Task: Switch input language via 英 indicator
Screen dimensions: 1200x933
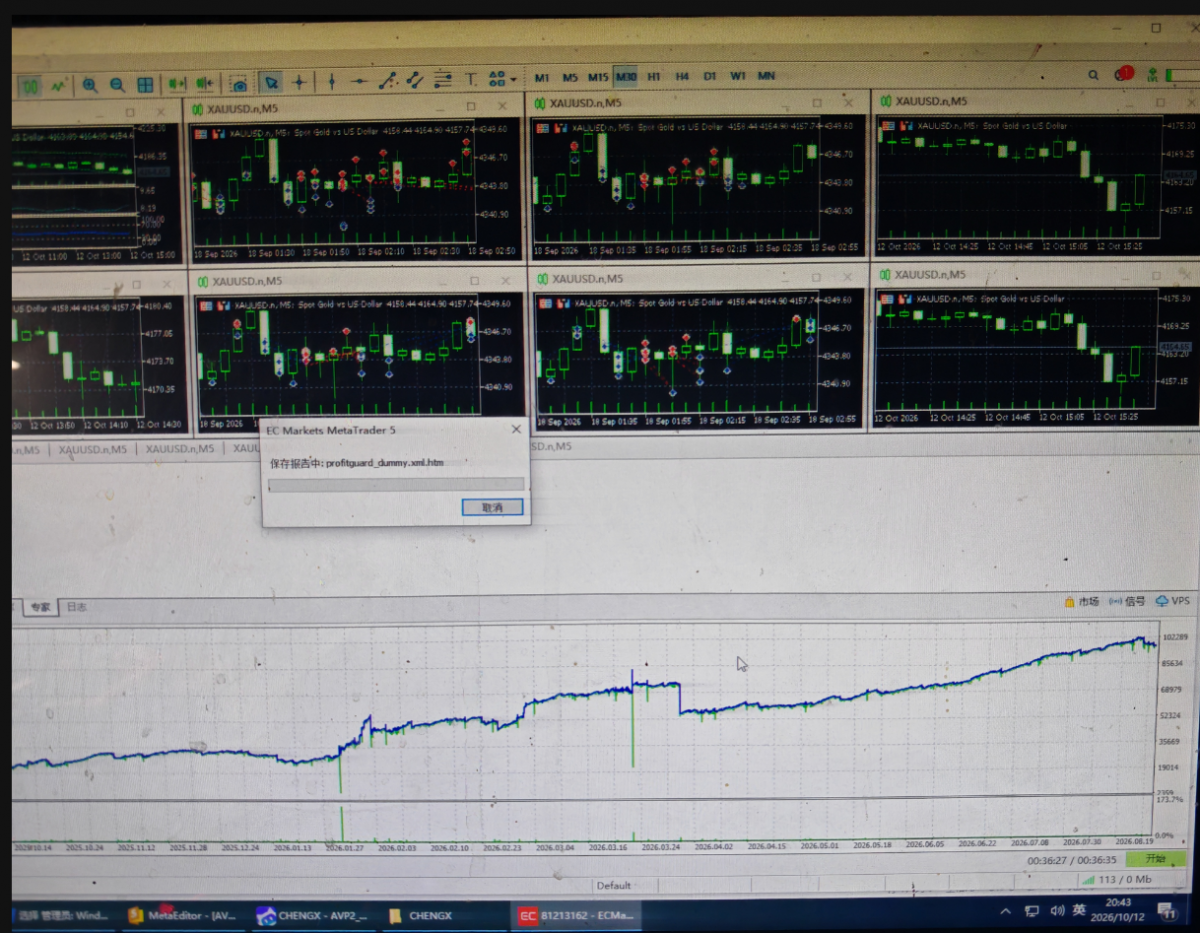Action: pyautogui.click(x=1079, y=910)
